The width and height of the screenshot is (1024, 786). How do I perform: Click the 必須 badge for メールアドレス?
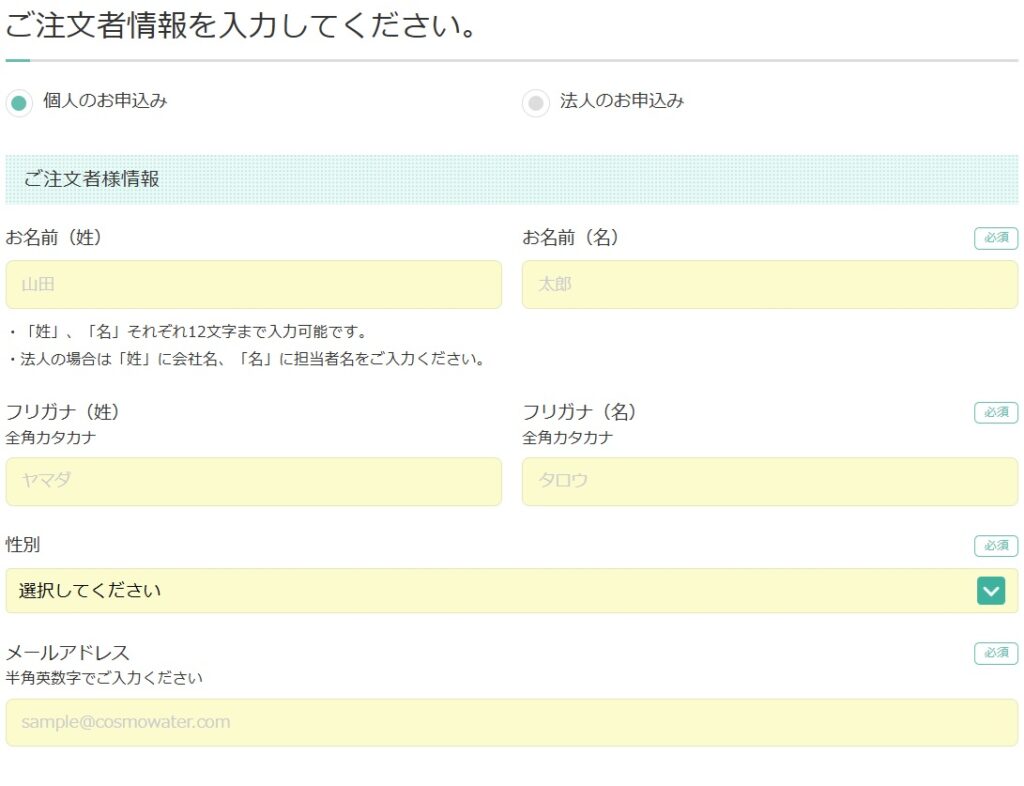996,653
